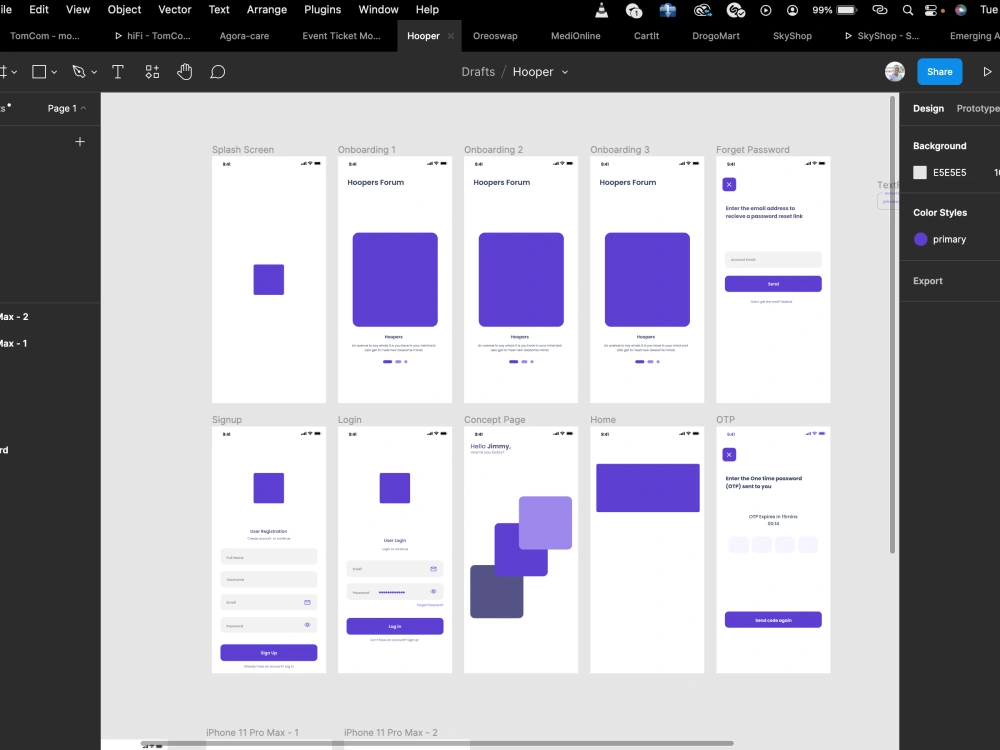Open the Resources components tool
This screenshot has width=1000, height=750.
(152, 72)
